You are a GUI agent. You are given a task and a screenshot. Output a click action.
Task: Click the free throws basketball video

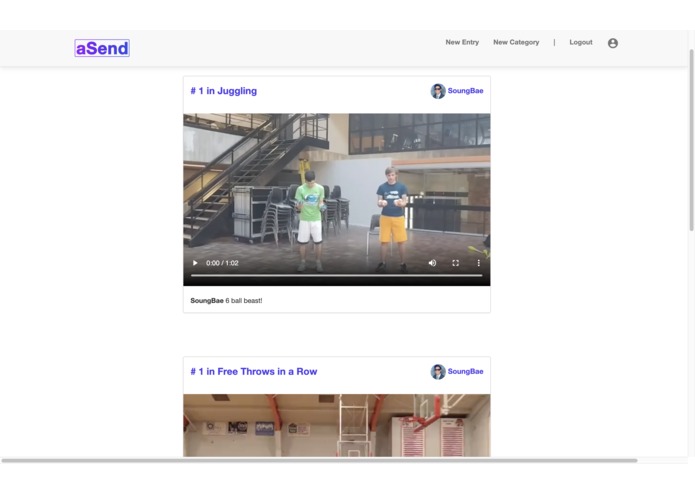tap(337, 425)
